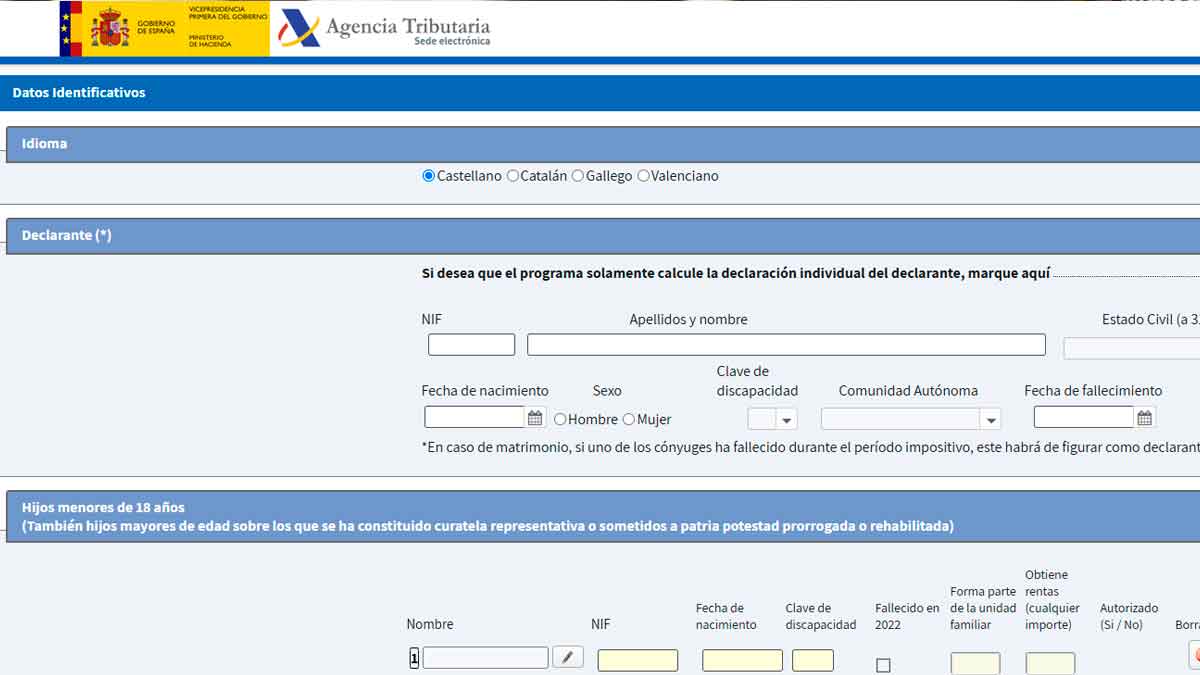Select Castellano language option
Screen dimensions: 1200x675
pyautogui.click(x=429, y=176)
